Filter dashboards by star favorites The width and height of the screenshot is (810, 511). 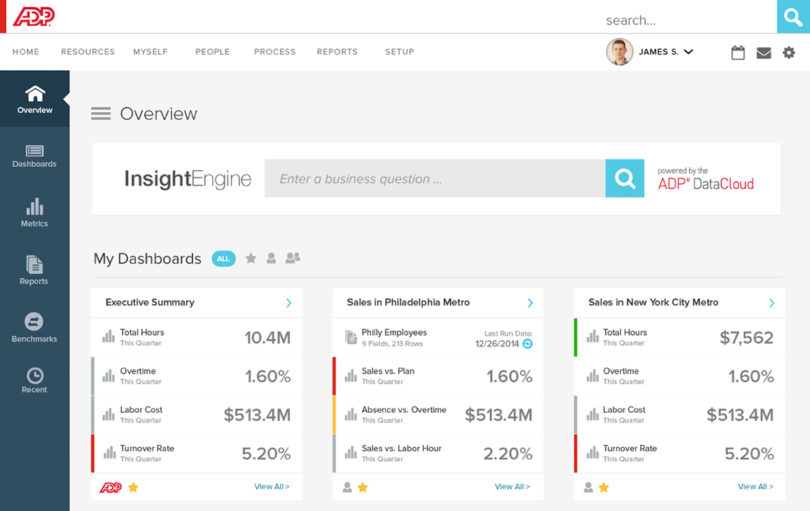pos(251,258)
